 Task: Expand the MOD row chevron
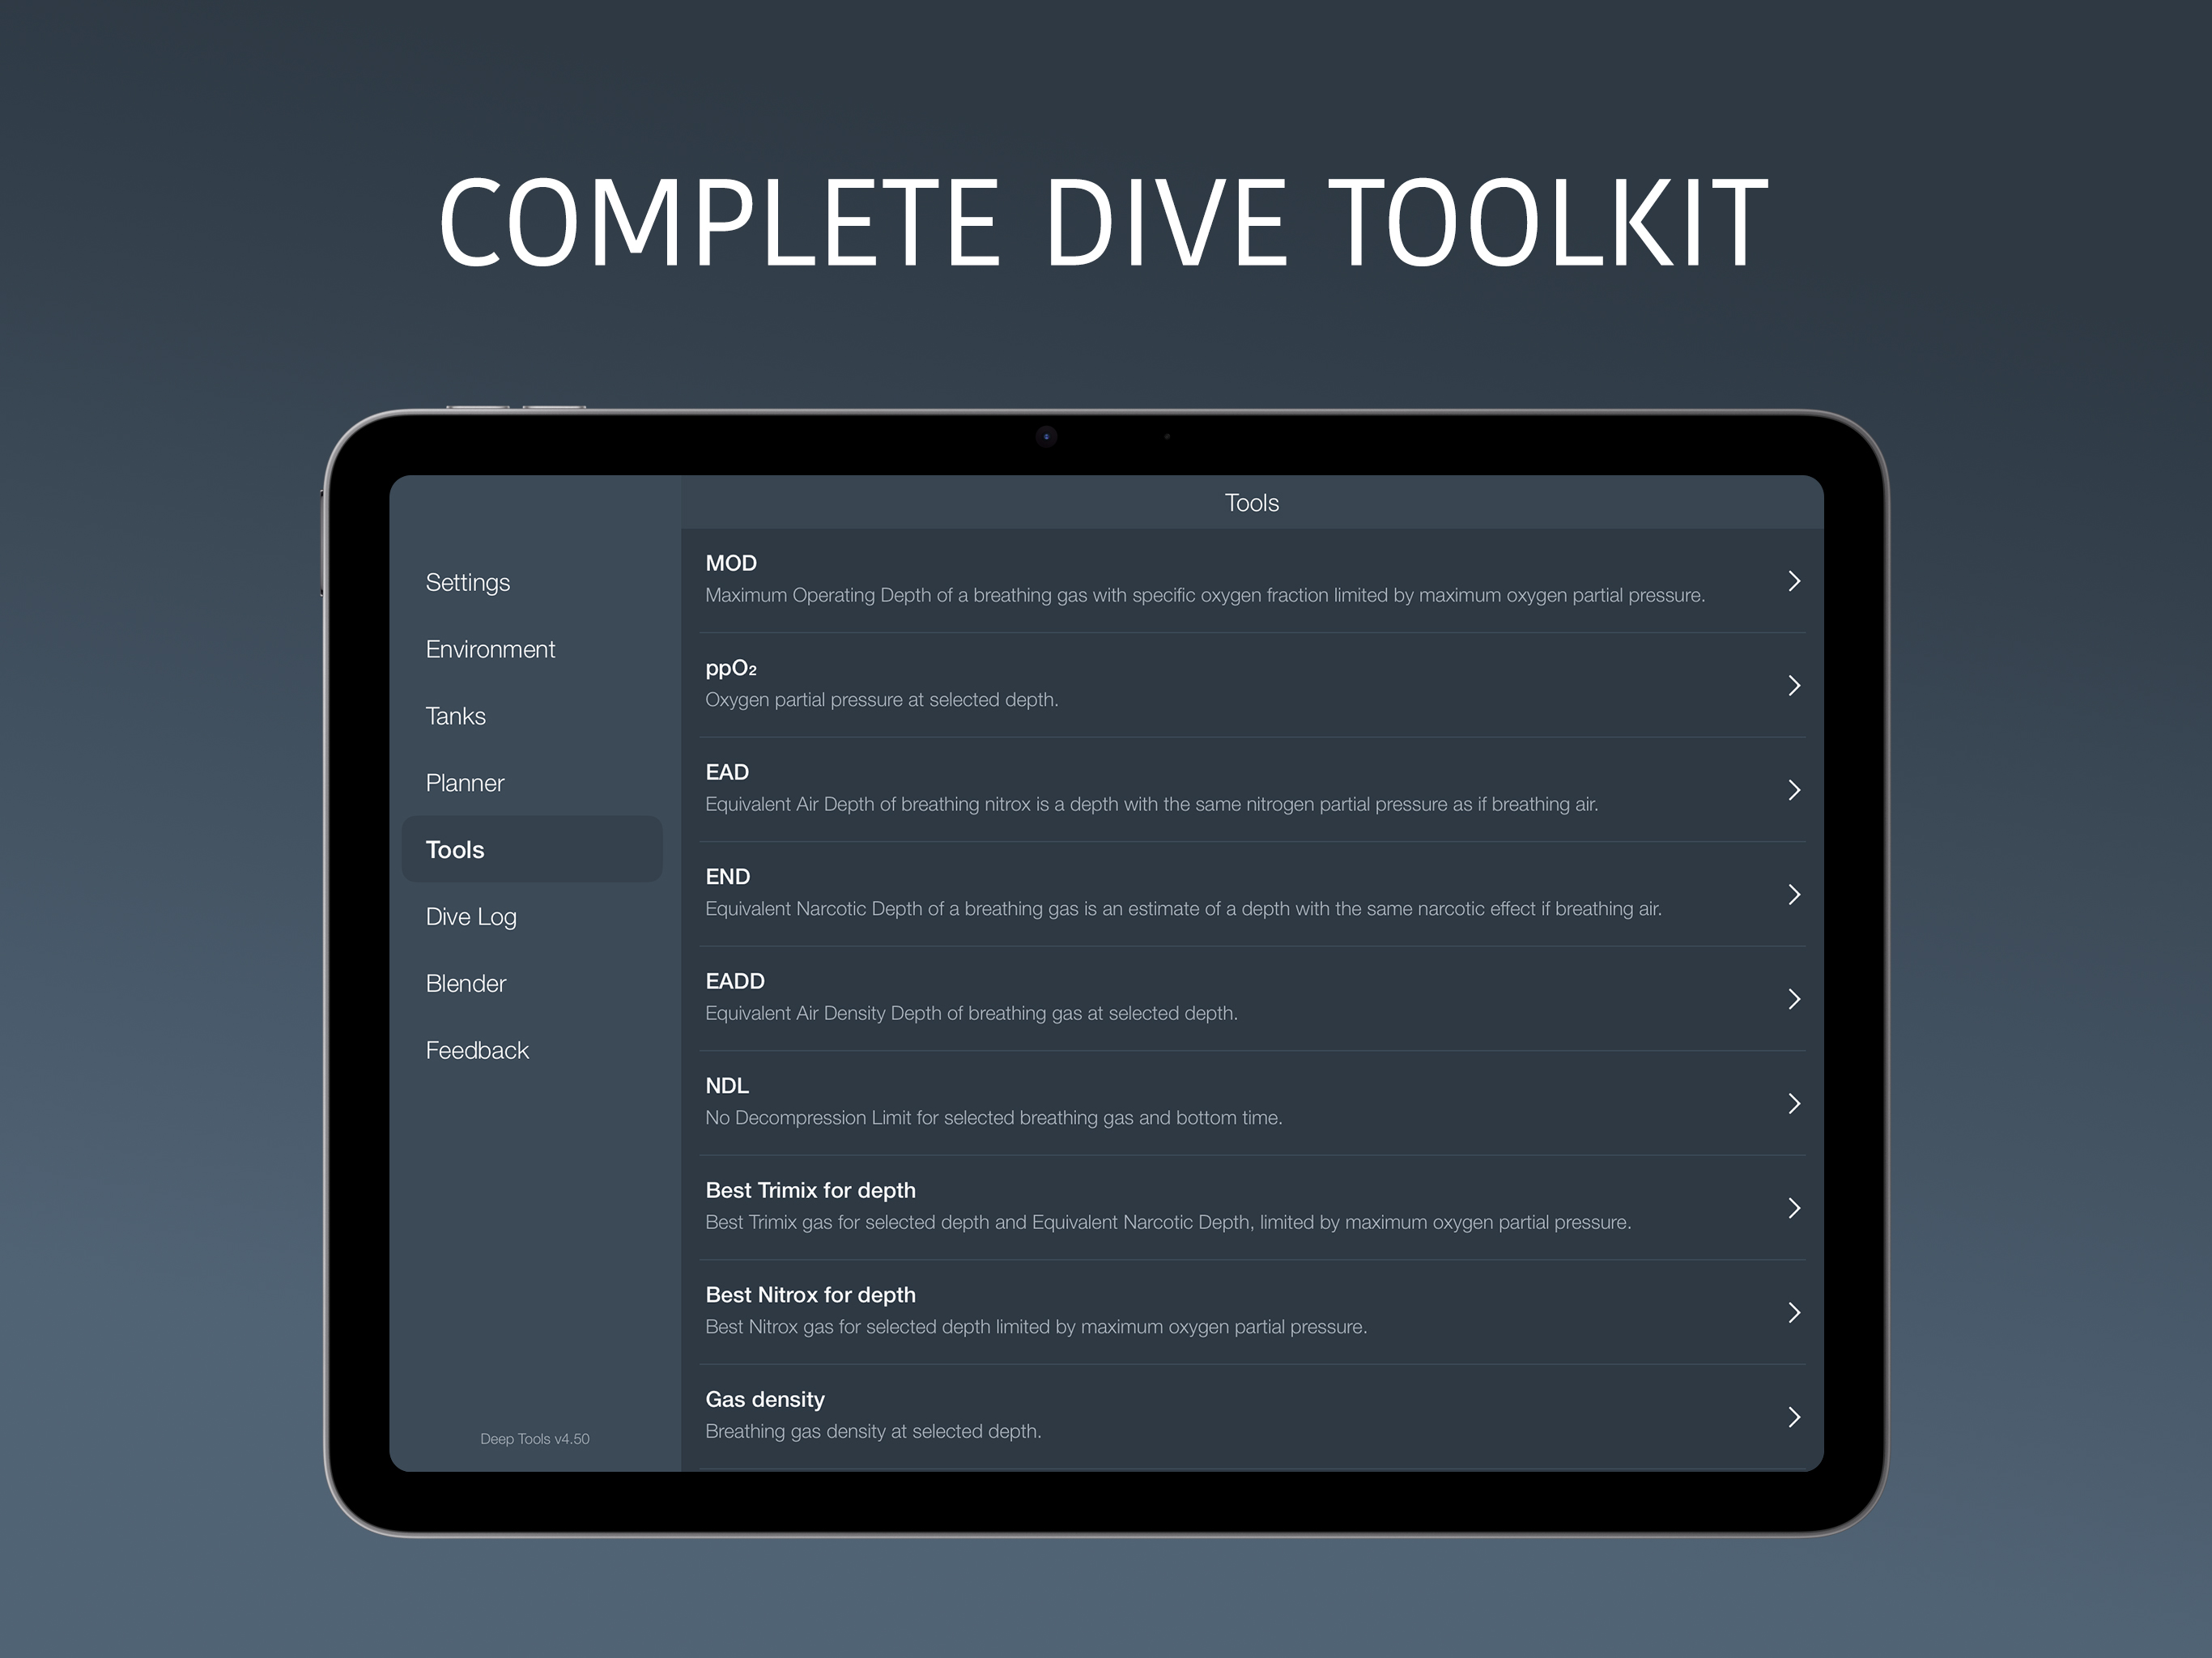click(1794, 581)
